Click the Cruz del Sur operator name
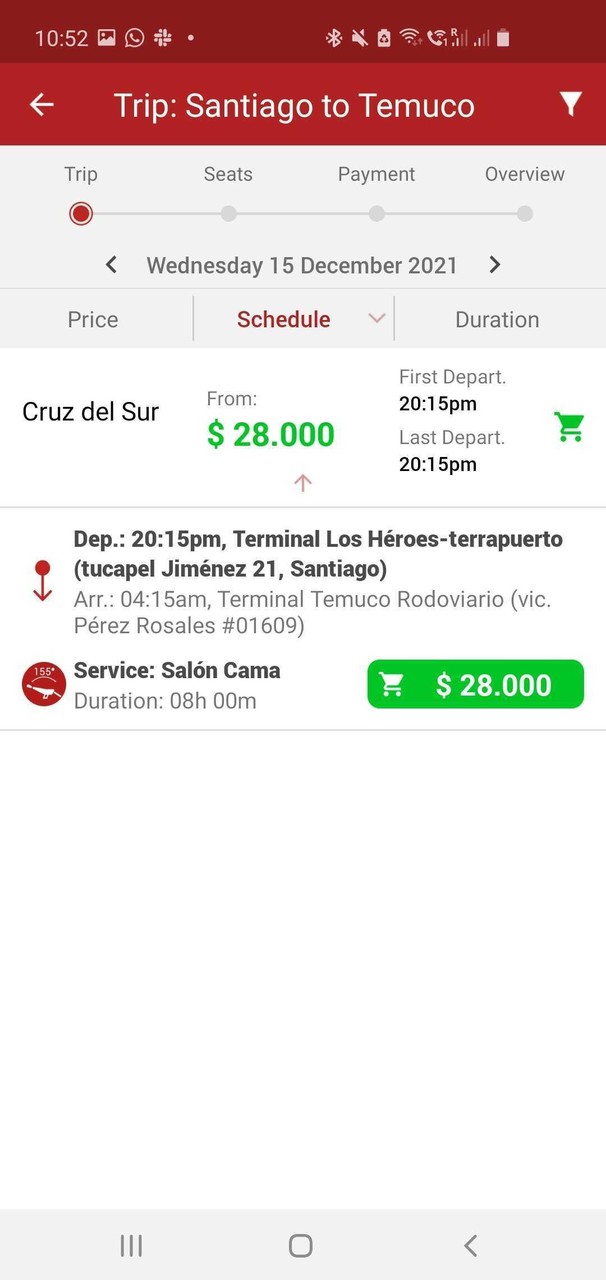This screenshot has width=606, height=1280. 90,411
